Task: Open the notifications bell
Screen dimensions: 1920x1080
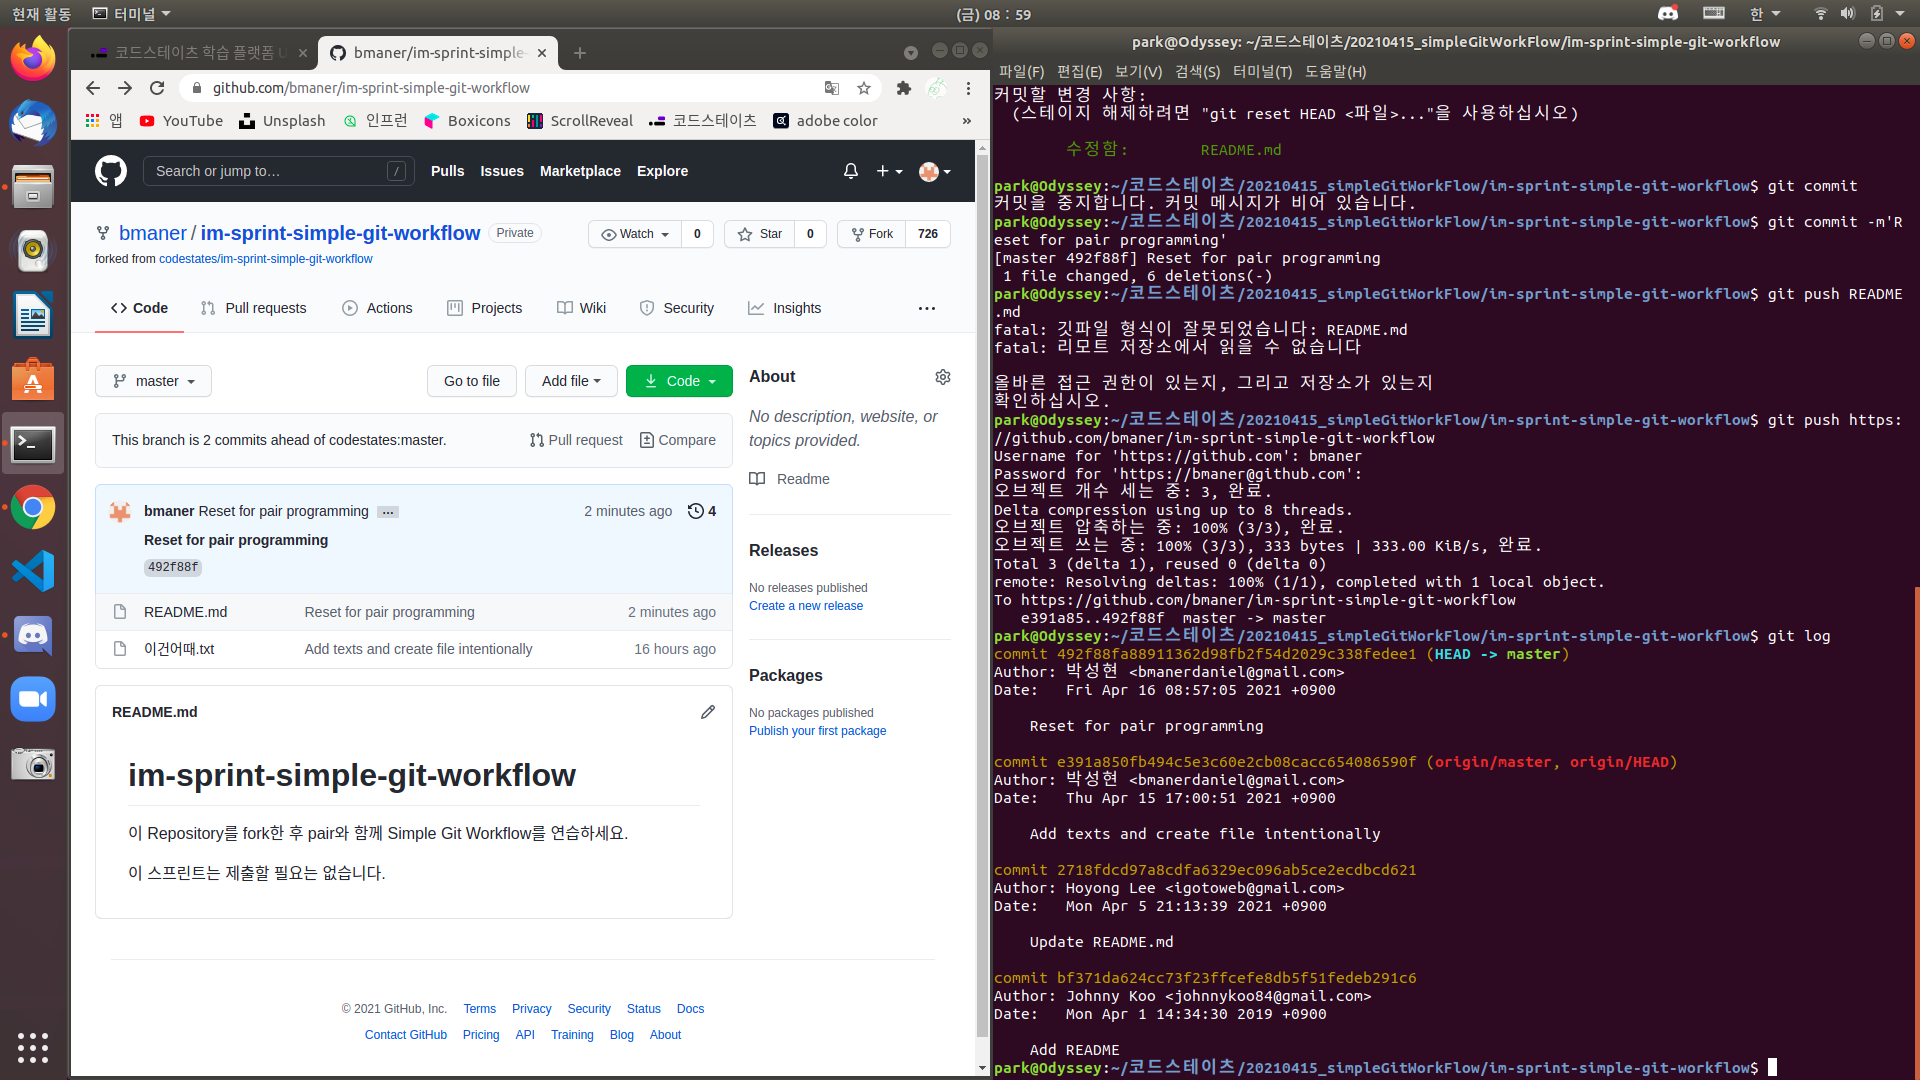Action: click(x=850, y=171)
